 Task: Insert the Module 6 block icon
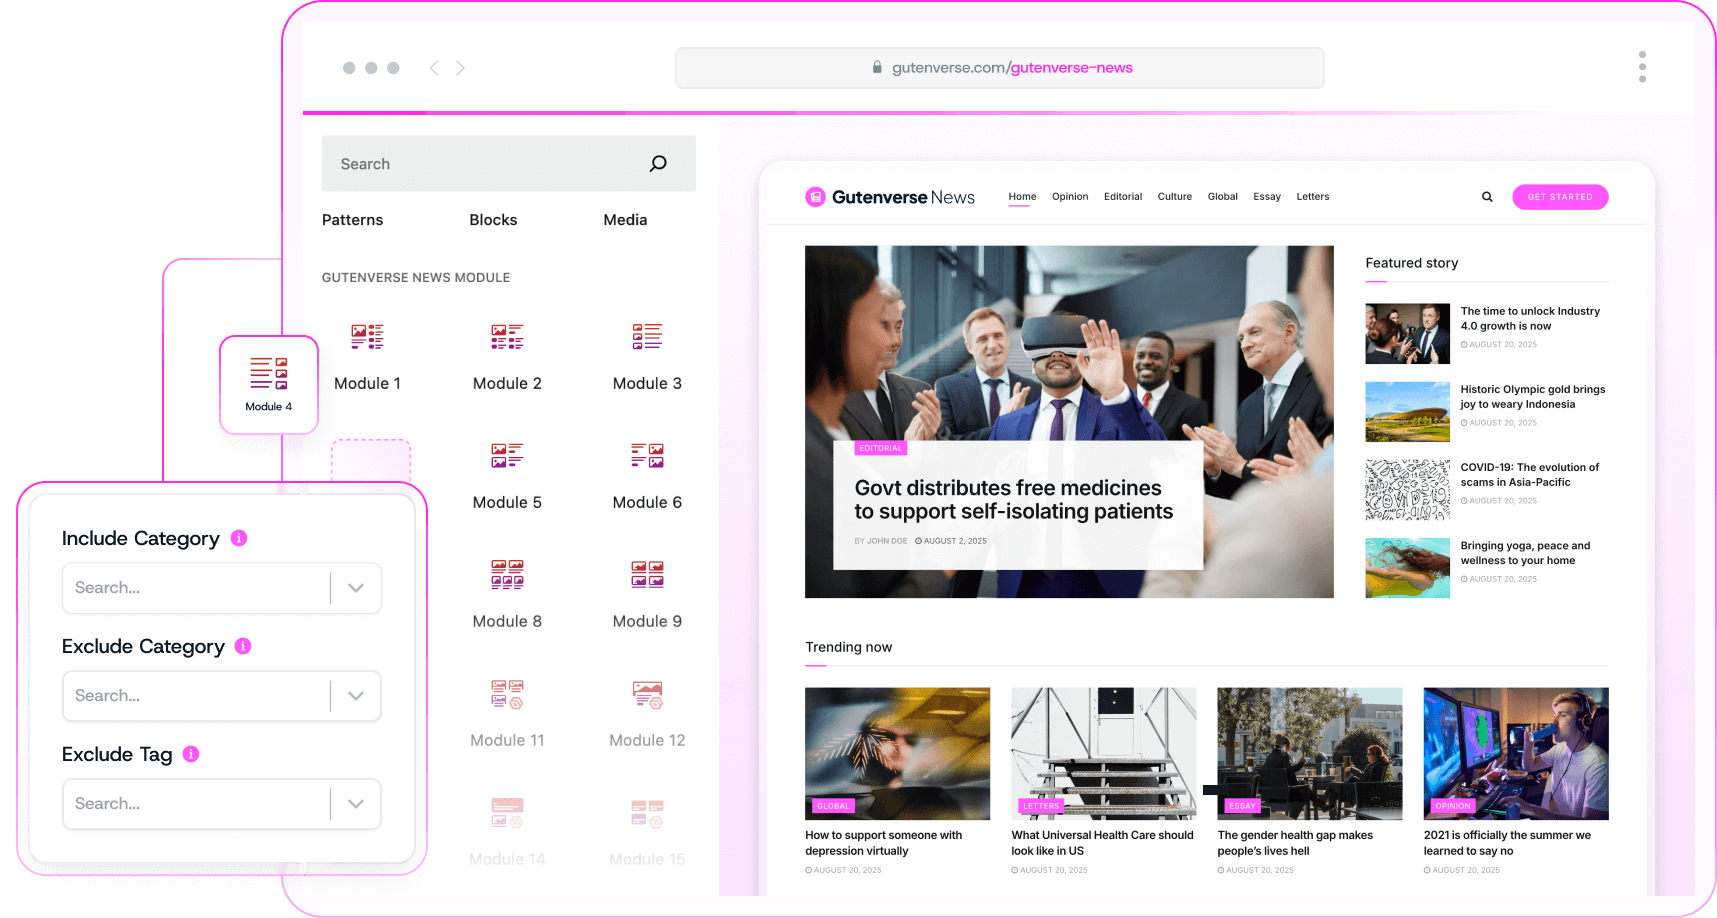[647, 456]
